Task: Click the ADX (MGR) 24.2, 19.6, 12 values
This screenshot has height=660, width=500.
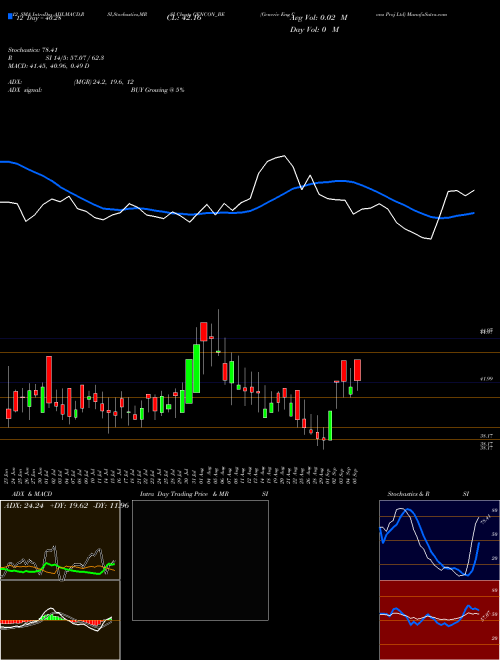Action: (103, 82)
